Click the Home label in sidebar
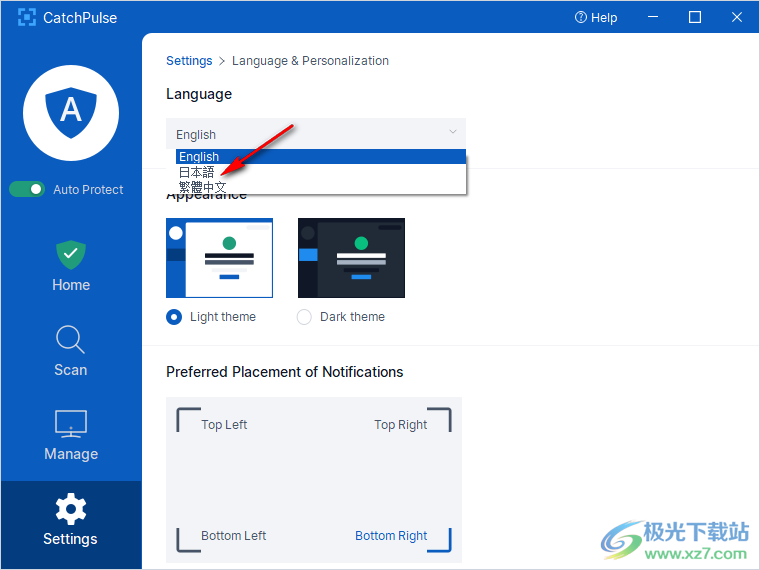This screenshot has height=570, width=760. pyautogui.click(x=71, y=285)
